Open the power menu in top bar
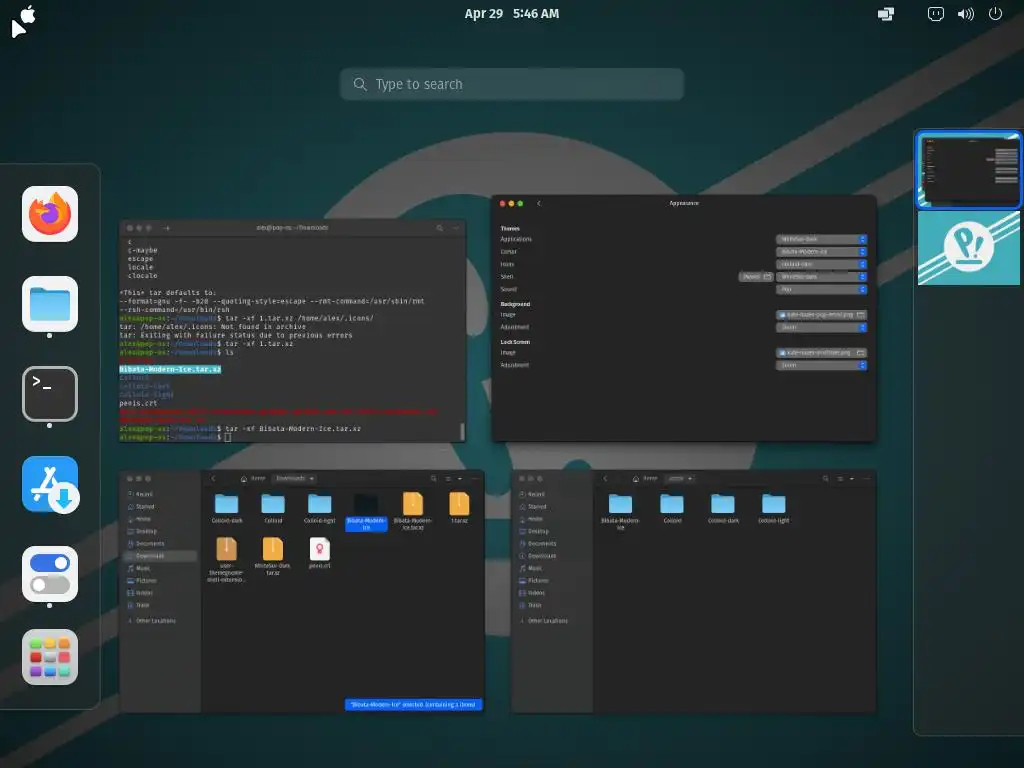Image resolution: width=1024 pixels, height=768 pixels. click(x=995, y=14)
